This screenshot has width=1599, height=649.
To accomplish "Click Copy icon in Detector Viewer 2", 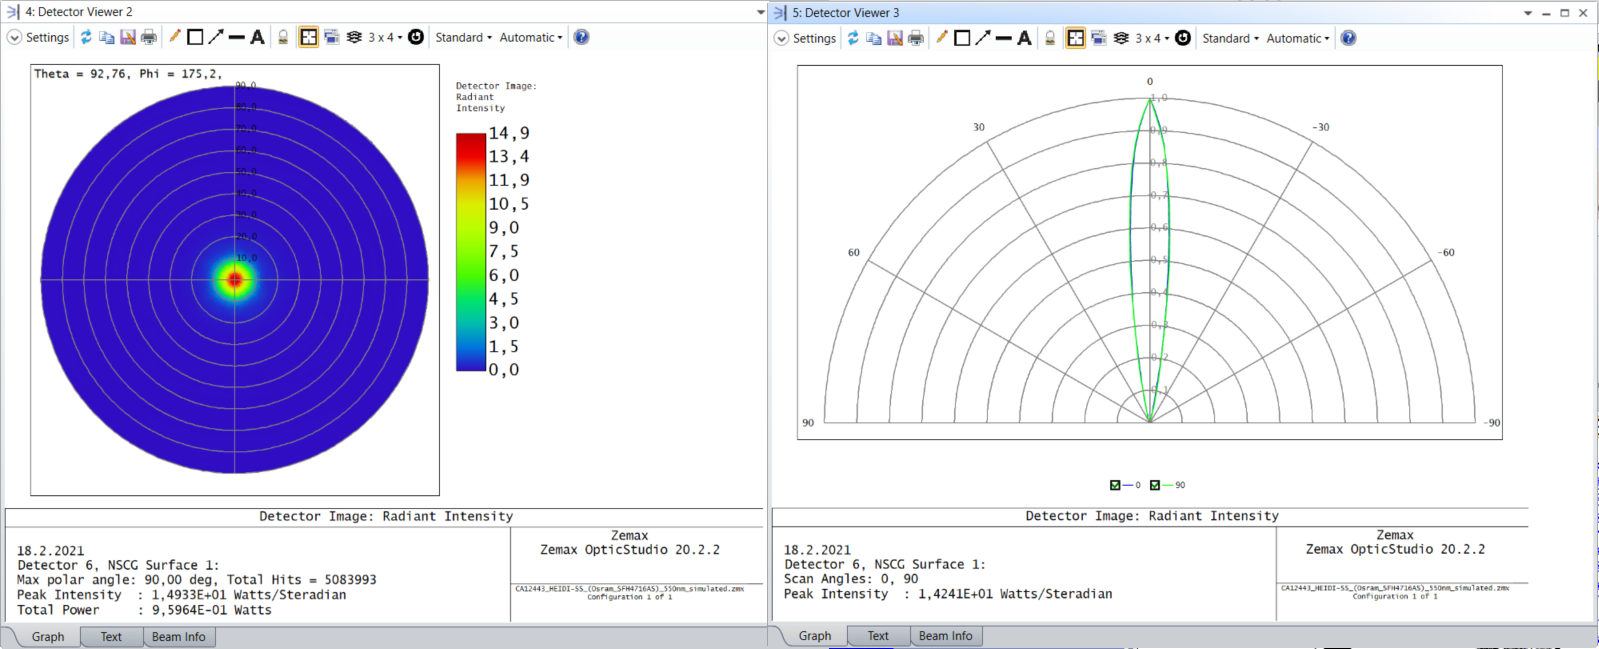I will [x=107, y=37].
